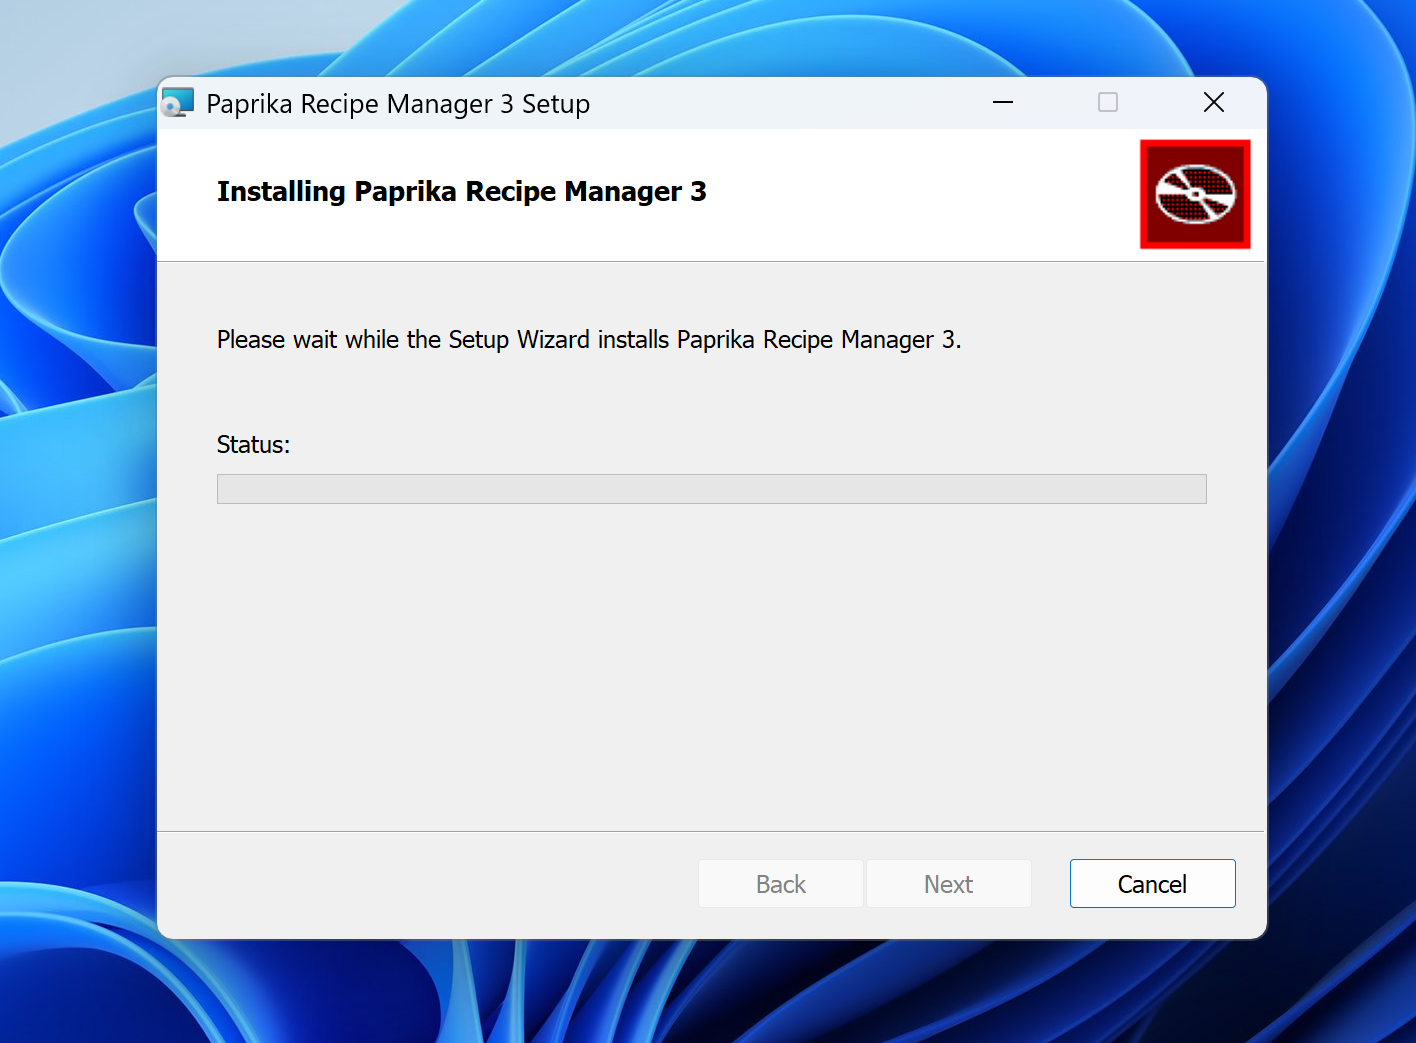Click the word 'Setup' in the window title
Viewport: 1416px width, 1043px height.
556,104
